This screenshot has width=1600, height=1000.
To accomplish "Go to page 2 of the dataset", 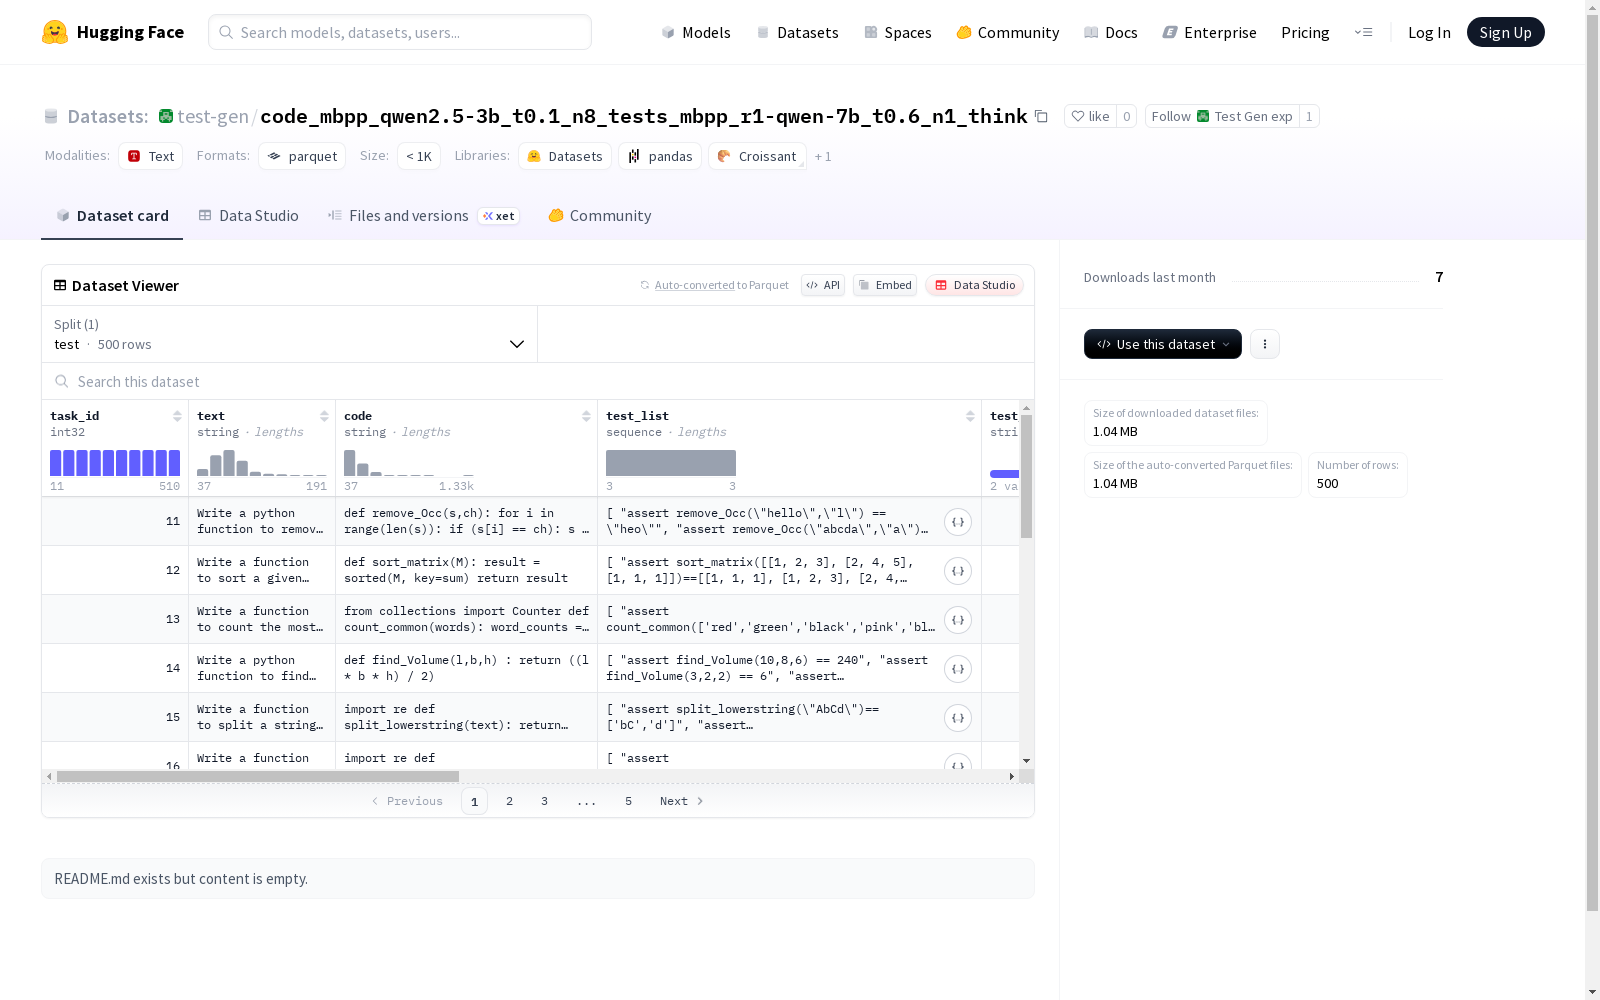I will 510,801.
